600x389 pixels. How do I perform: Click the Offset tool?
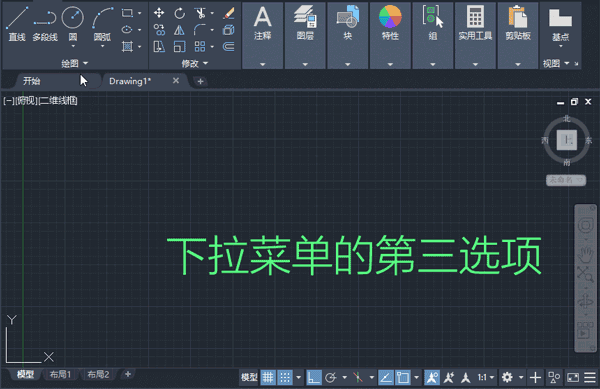coord(228,47)
